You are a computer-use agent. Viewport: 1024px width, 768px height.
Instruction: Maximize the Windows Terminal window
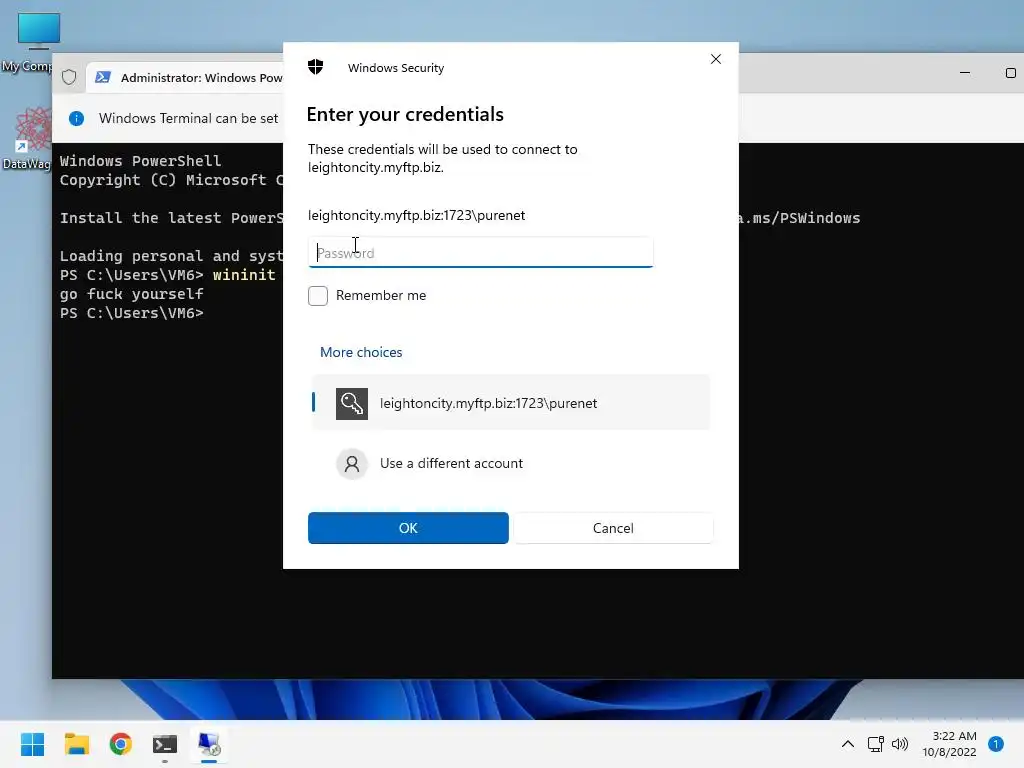[x=1010, y=72]
